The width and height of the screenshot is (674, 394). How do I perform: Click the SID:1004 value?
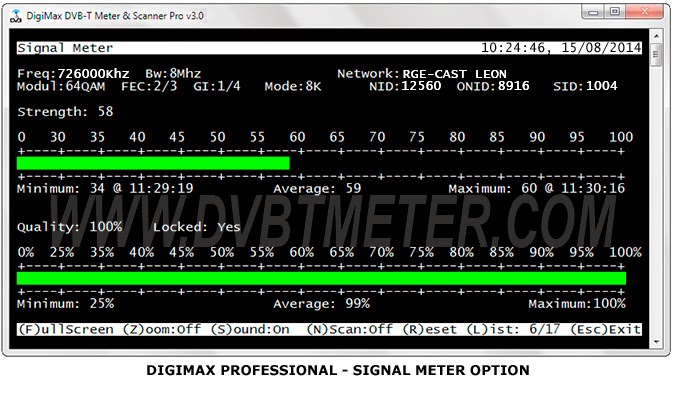tap(585, 86)
